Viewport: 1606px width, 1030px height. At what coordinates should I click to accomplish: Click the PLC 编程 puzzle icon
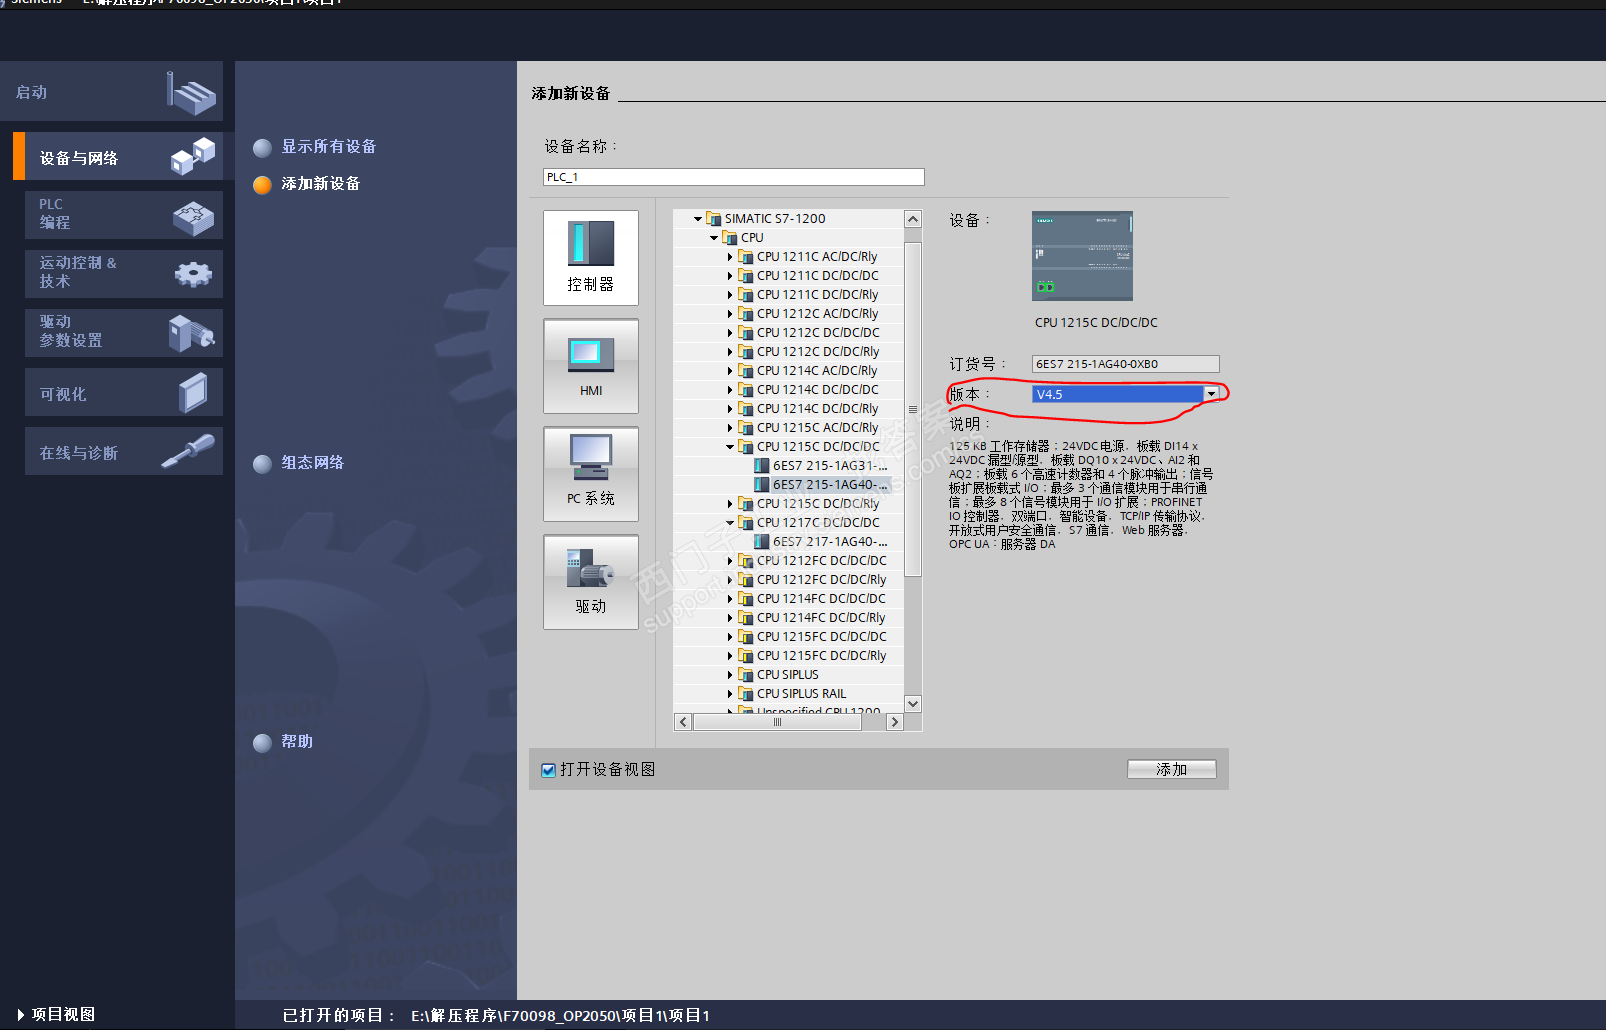pos(193,217)
